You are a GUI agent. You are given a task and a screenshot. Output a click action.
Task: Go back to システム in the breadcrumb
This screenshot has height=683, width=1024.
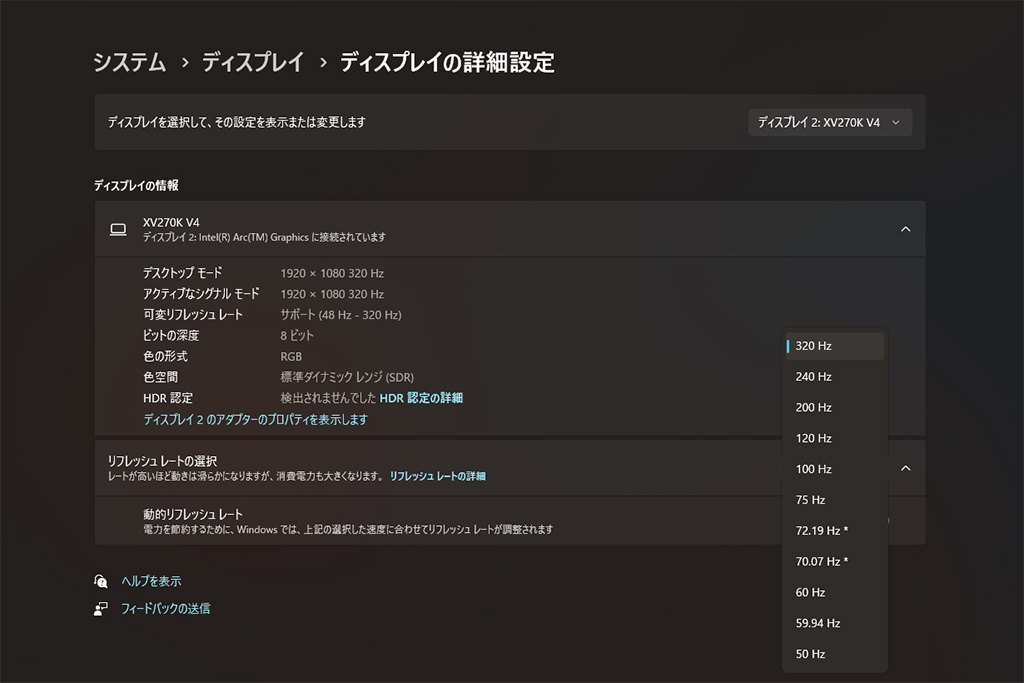(x=130, y=63)
